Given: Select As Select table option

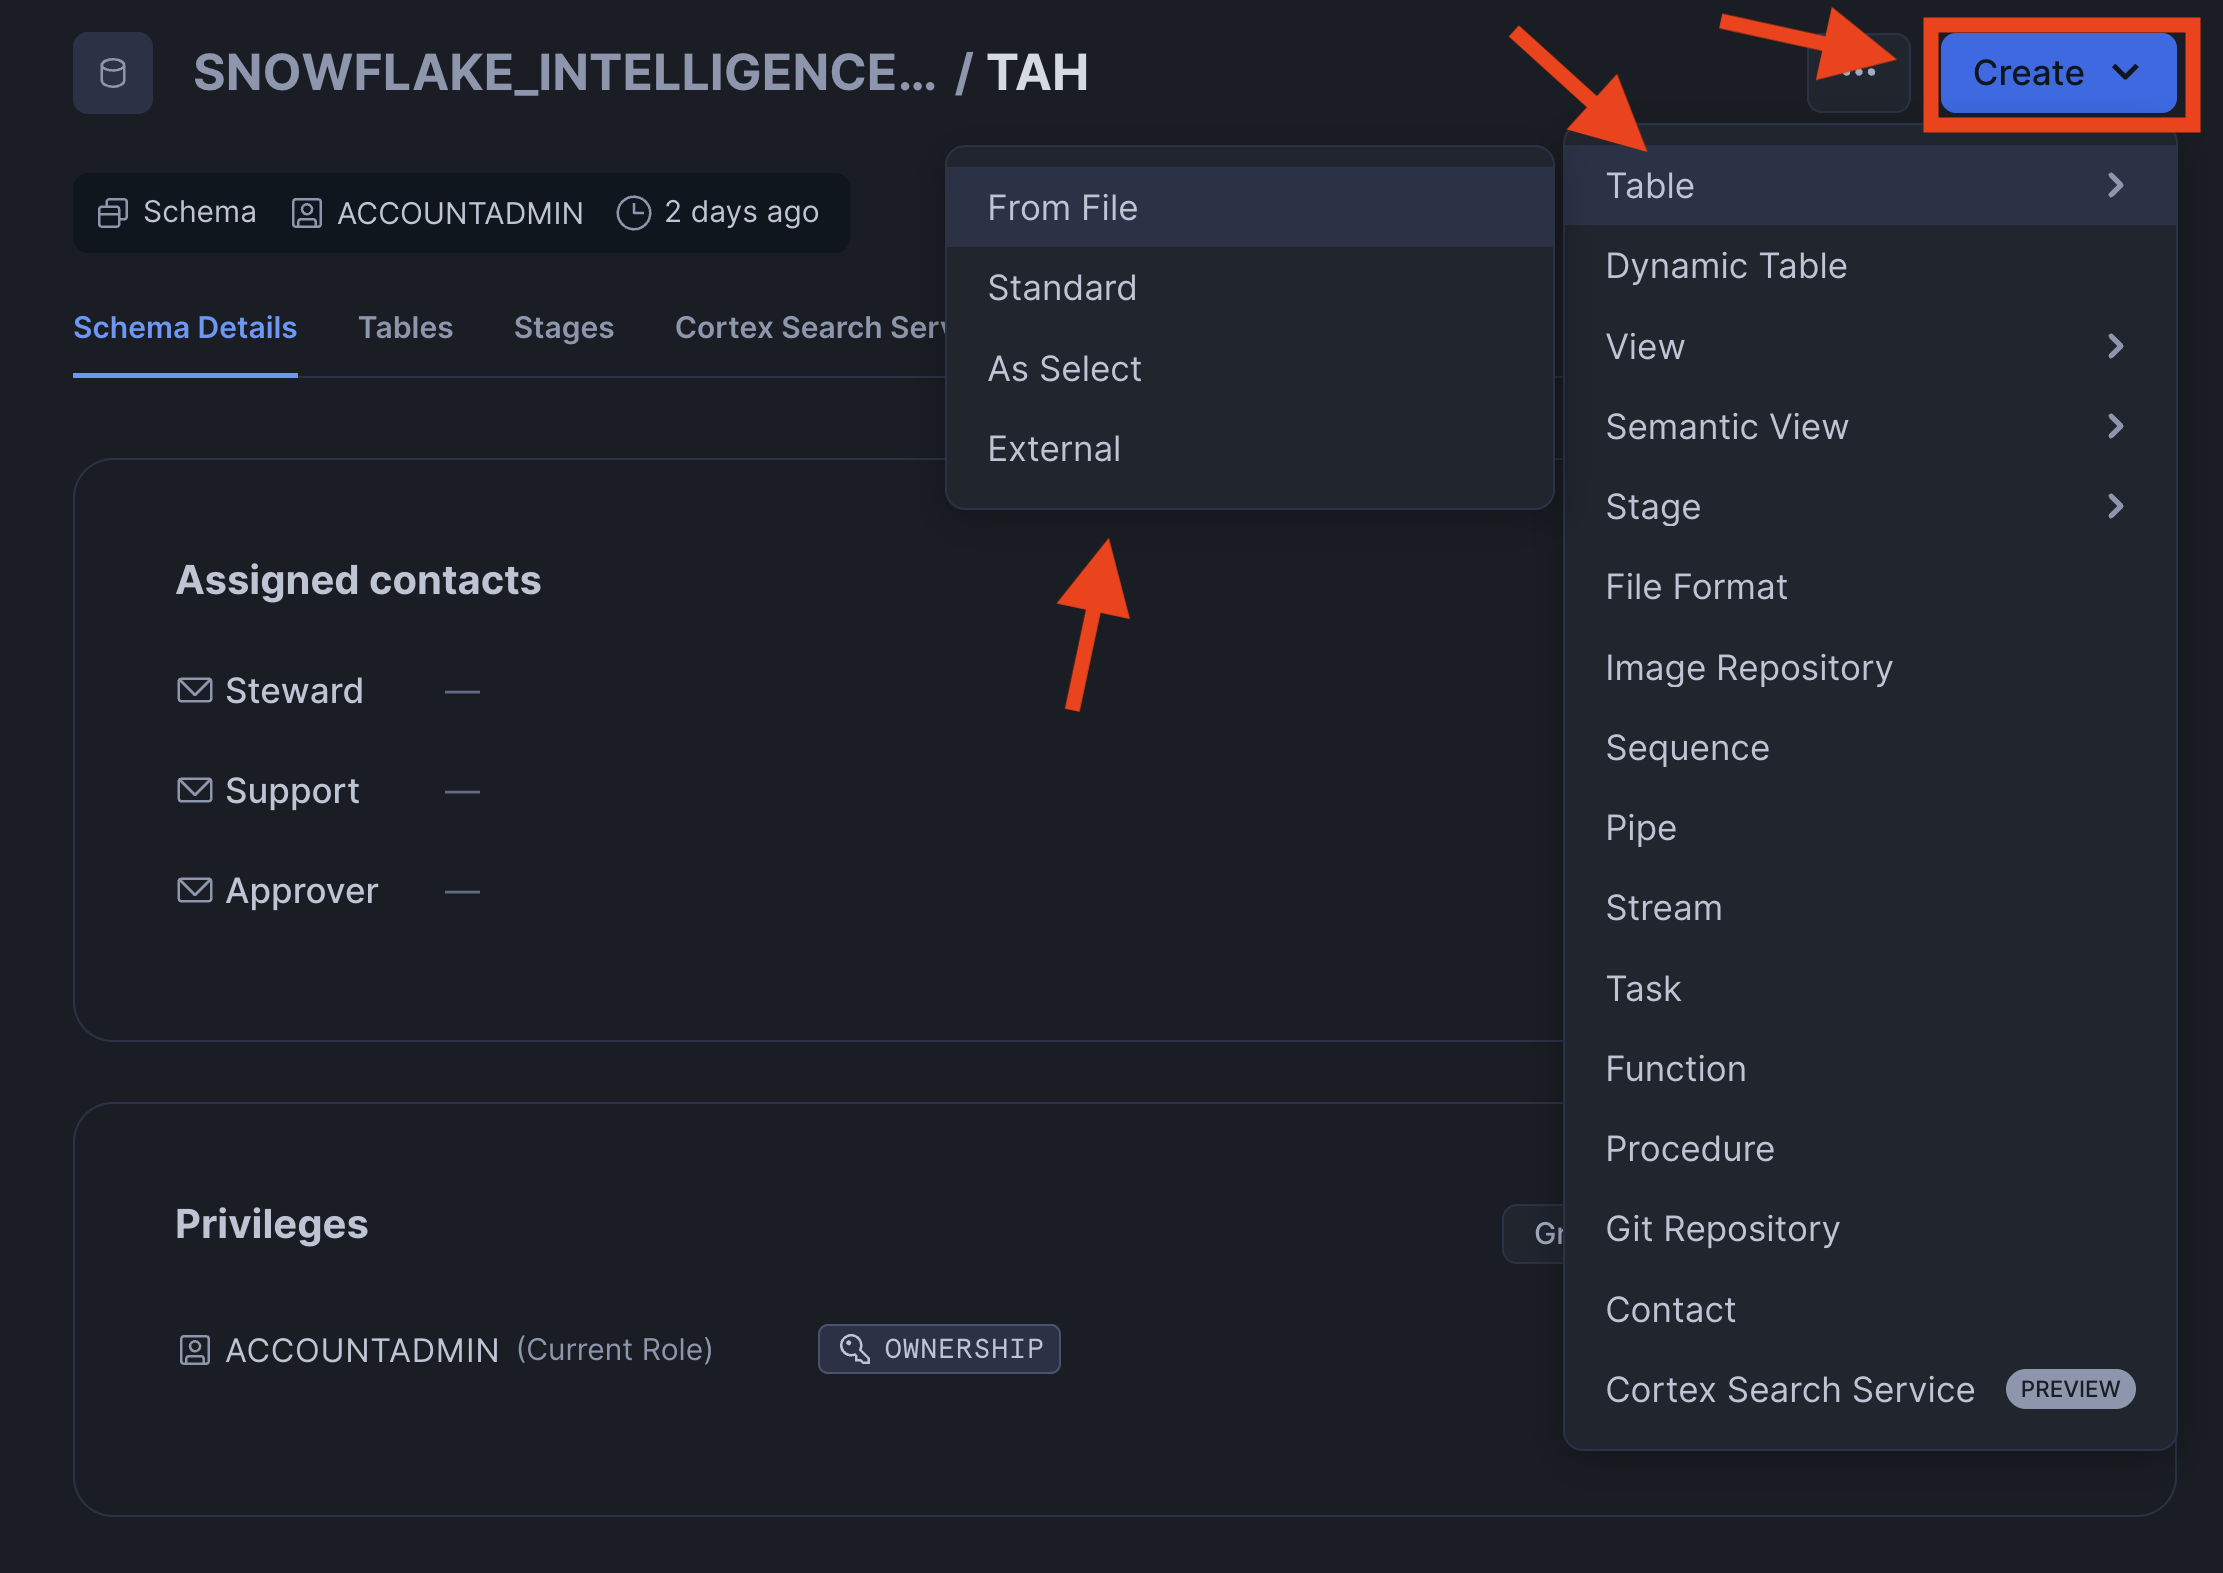Looking at the screenshot, I should pyautogui.click(x=1064, y=369).
